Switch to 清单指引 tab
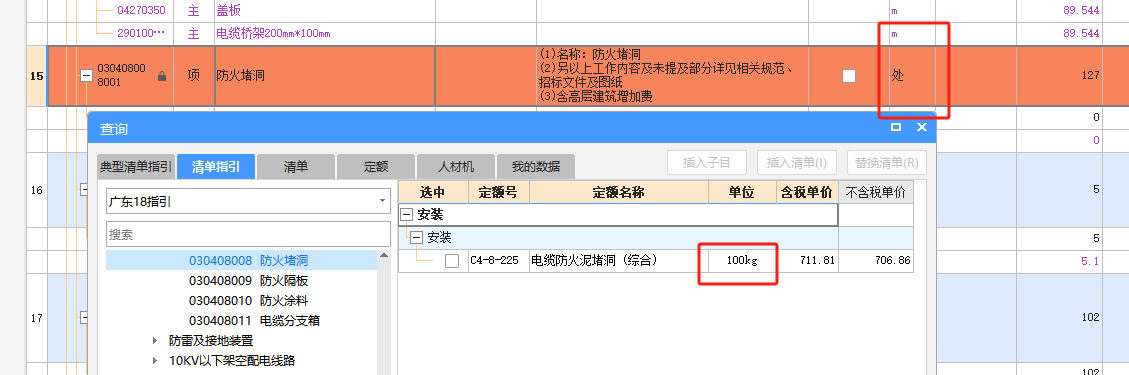The image size is (1129, 375). pos(215,167)
